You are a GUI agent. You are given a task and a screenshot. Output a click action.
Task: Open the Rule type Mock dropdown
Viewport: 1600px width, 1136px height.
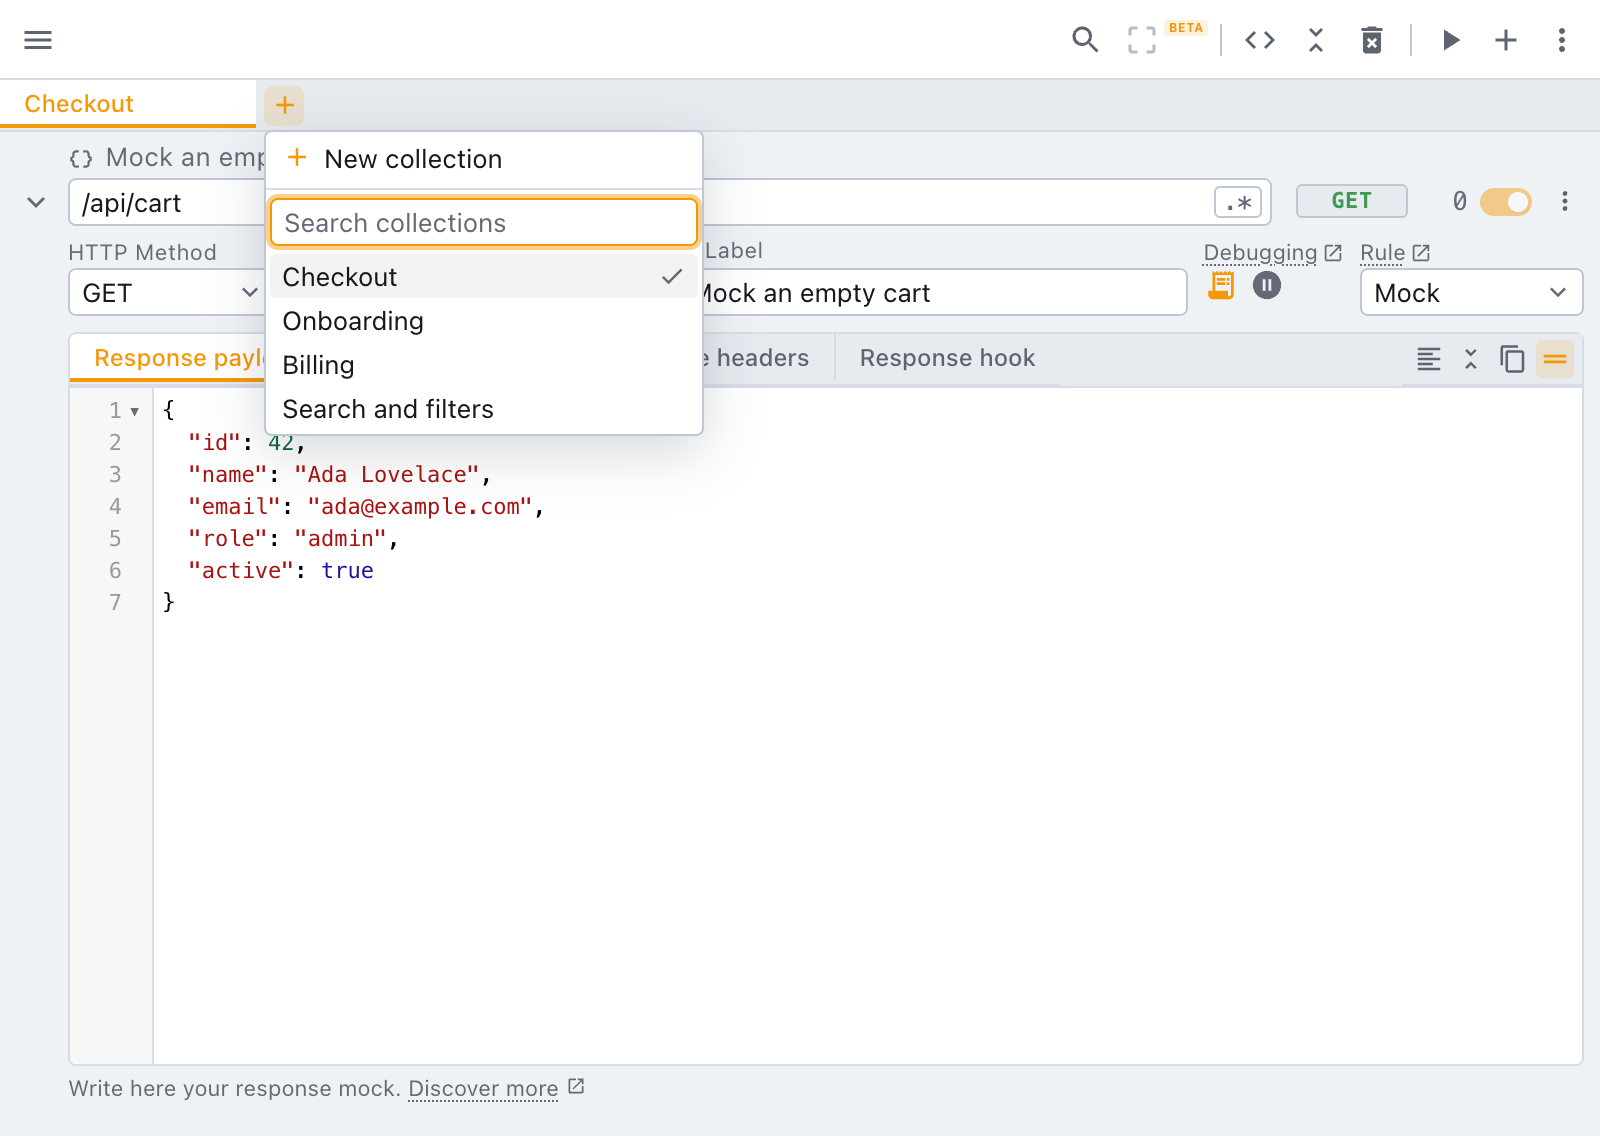1471,293
